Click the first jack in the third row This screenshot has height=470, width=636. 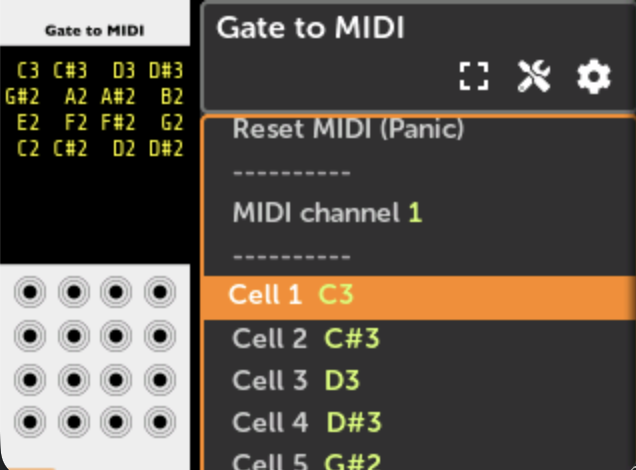coord(30,380)
